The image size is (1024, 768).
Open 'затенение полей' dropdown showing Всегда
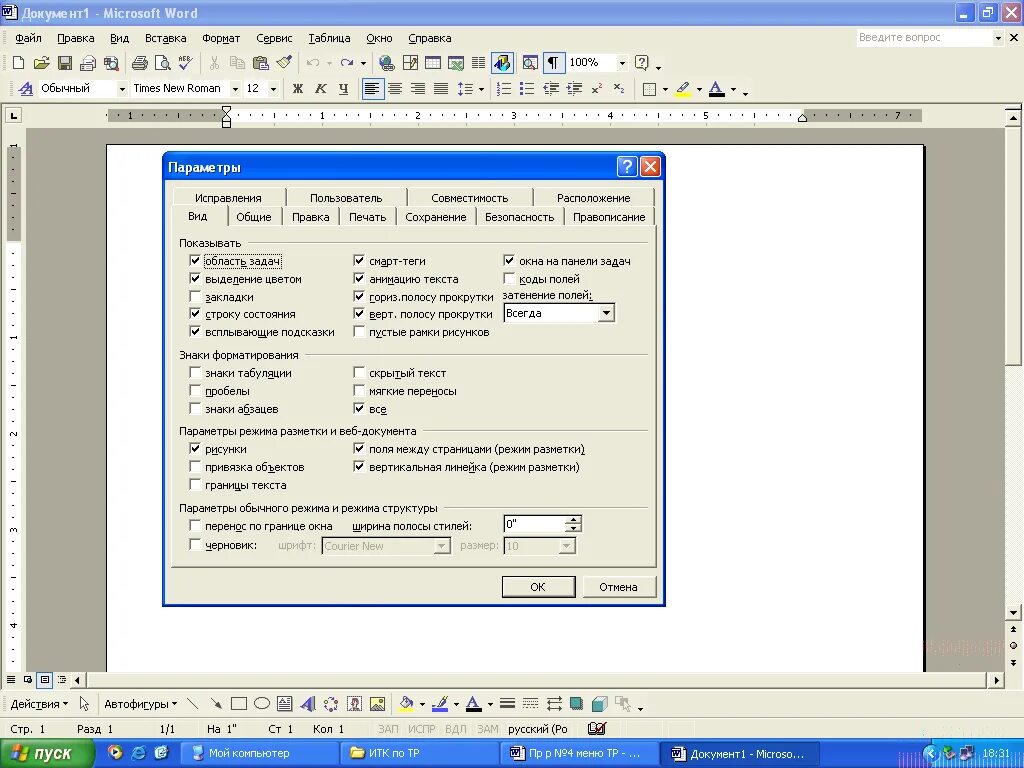click(x=606, y=313)
